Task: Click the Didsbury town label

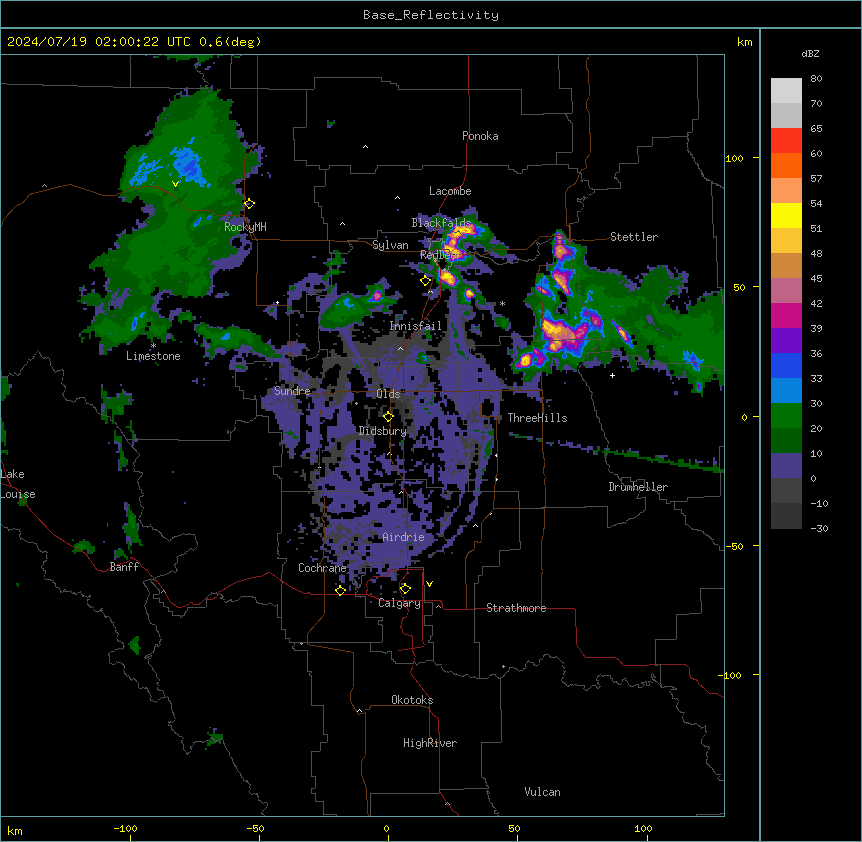Action: point(383,431)
